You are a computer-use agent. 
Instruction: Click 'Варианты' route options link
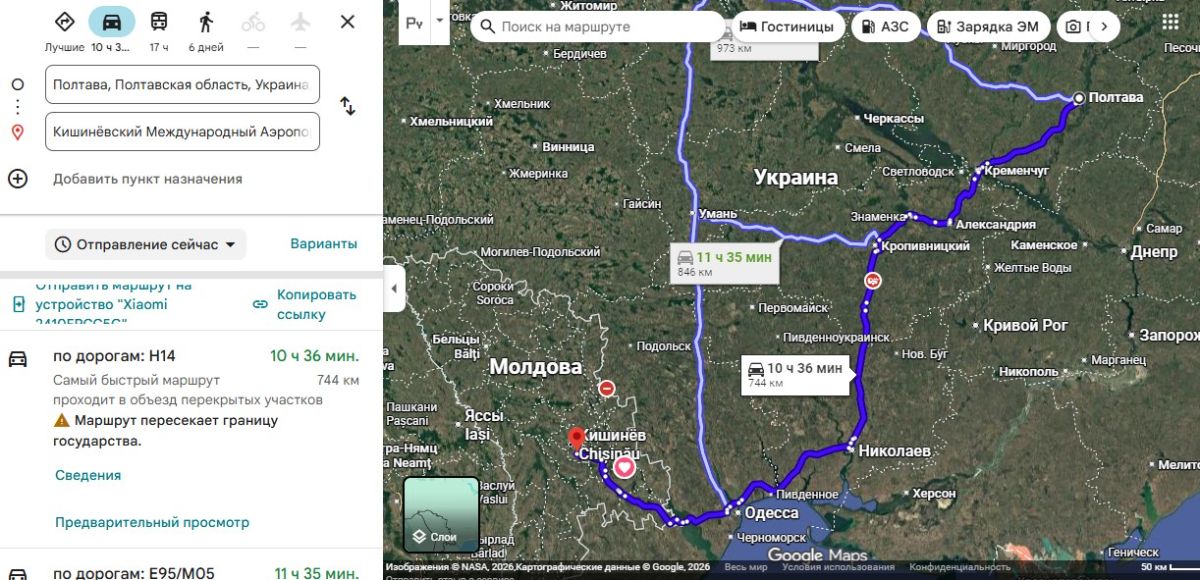click(323, 244)
